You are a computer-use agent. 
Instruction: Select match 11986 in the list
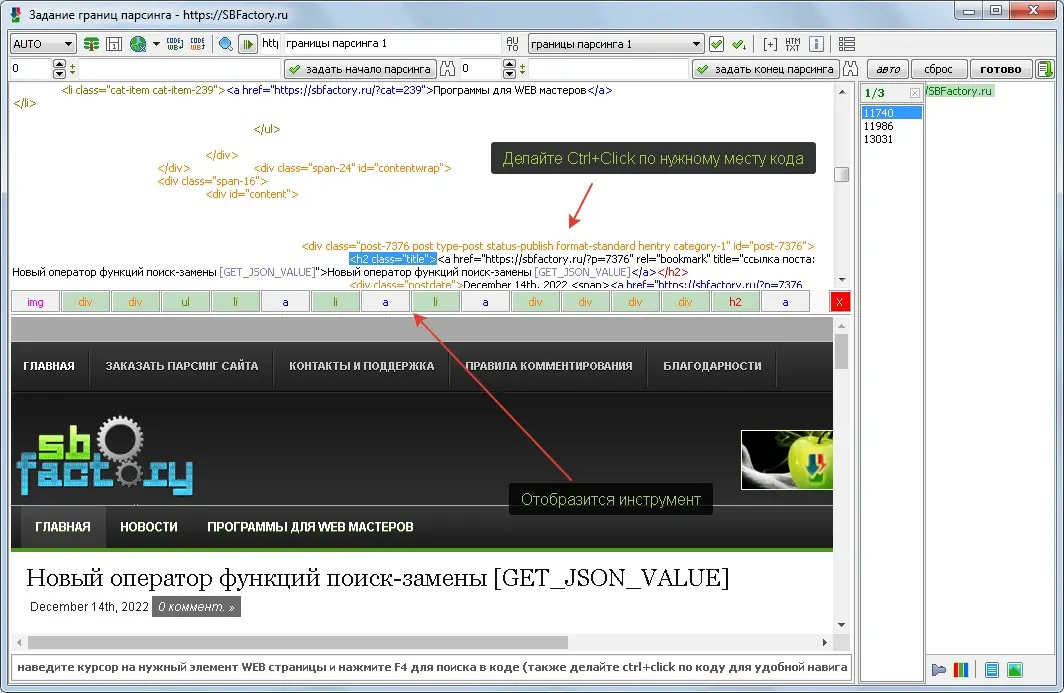892,126
